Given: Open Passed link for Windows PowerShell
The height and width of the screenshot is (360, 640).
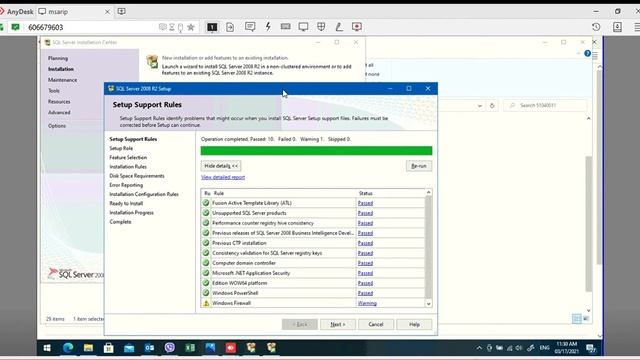Looking at the screenshot, I should click(x=365, y=293).
